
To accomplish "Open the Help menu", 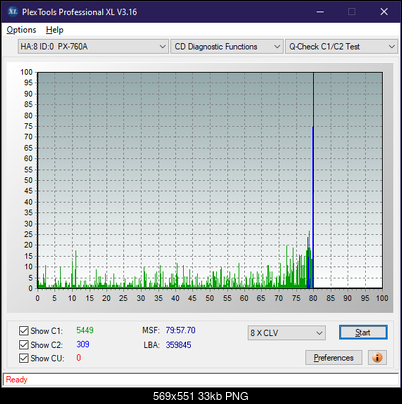I will click(55, 30).
